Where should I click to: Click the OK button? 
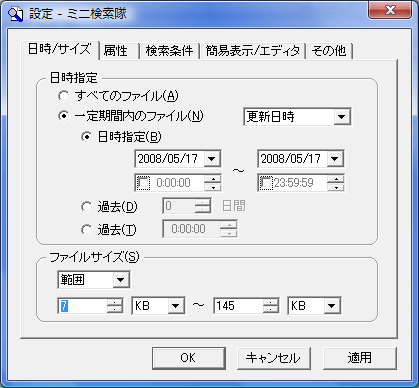pos(189,358)
